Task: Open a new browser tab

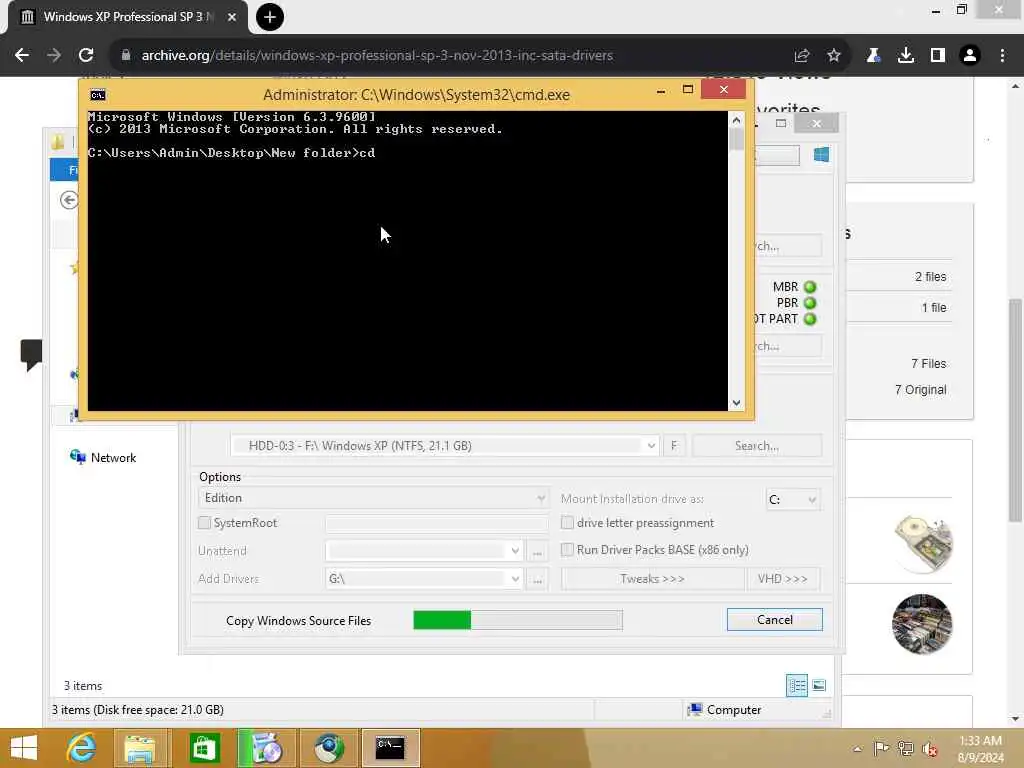Action: [x=270, y=17]
